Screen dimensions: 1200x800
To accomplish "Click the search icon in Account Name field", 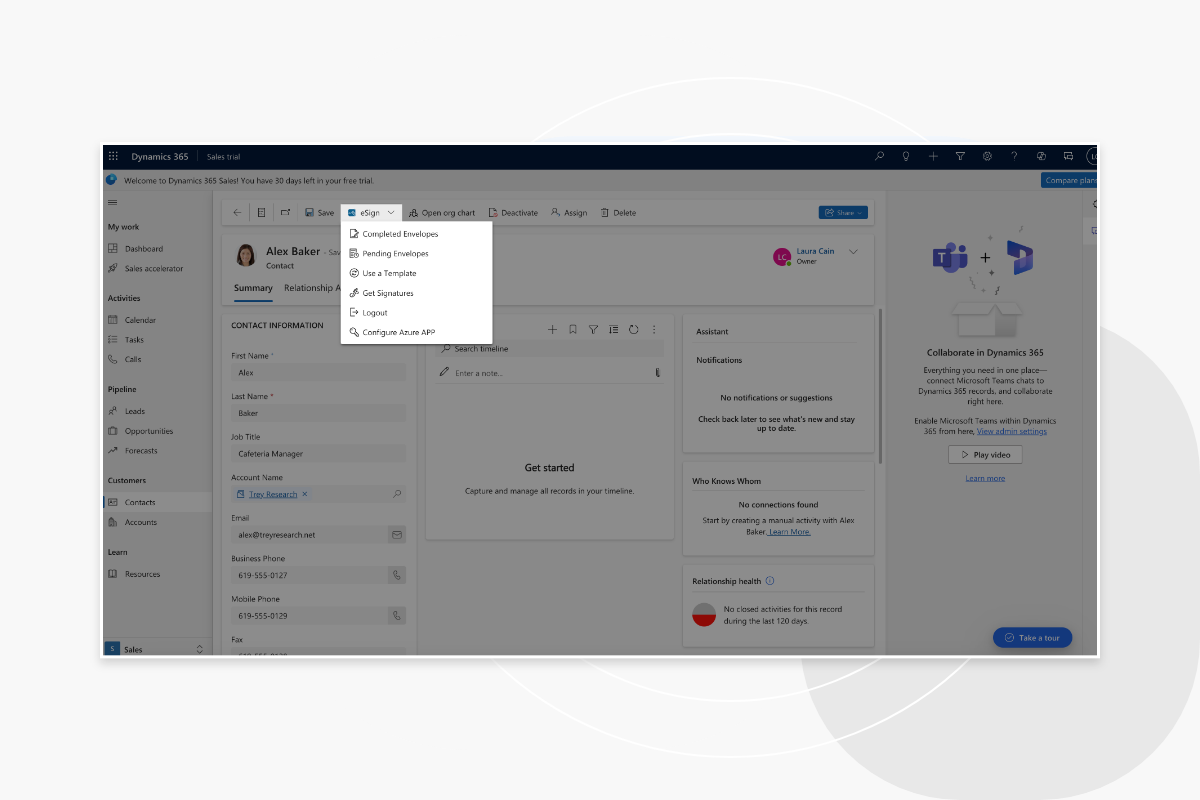I will pos(396,494).
